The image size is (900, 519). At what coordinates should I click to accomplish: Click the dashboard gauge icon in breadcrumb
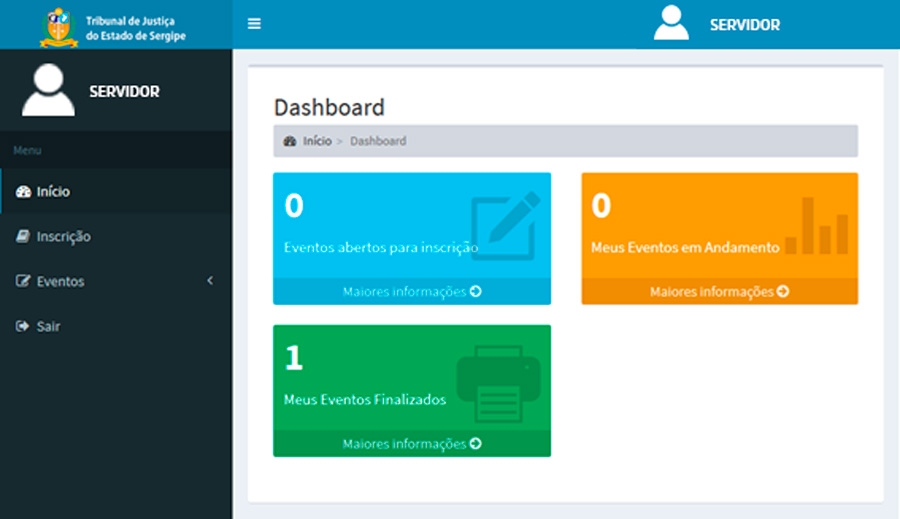tap(290, 141)
